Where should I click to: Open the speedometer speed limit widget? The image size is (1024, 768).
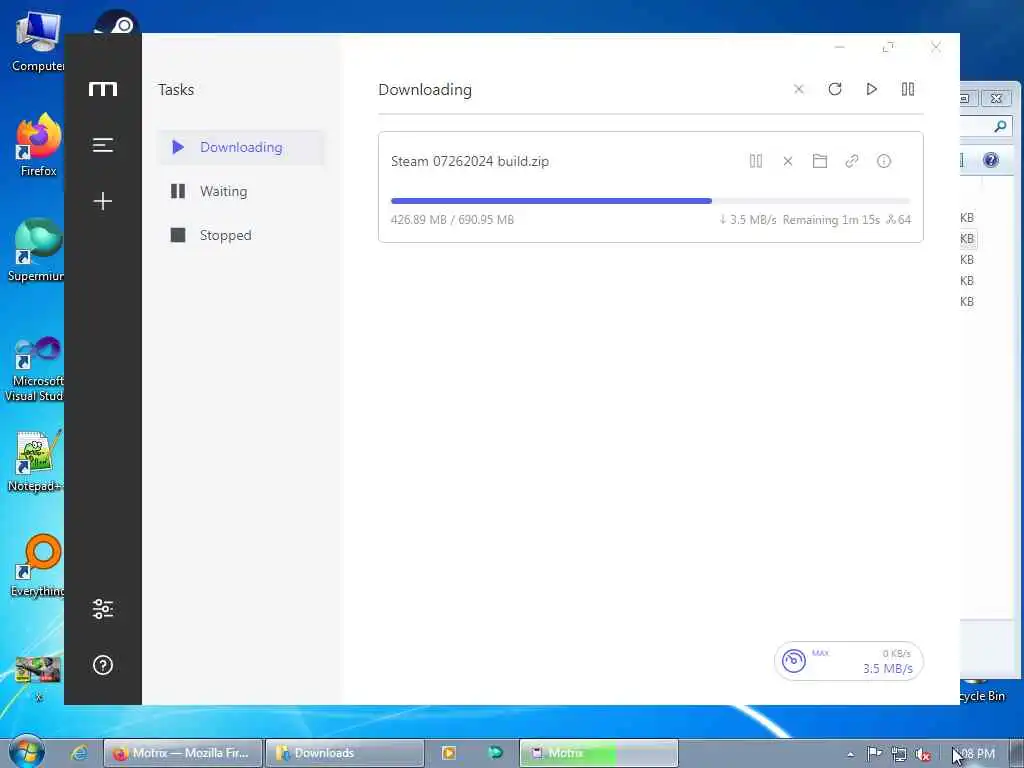(x=793, y=661)
